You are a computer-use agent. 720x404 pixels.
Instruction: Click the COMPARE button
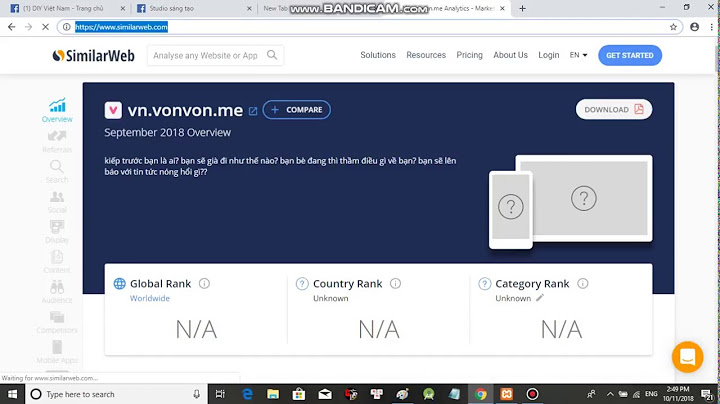(297, 110)
